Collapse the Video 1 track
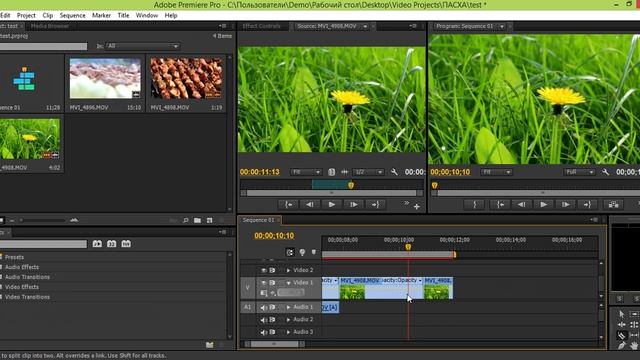640x360 pixels. 288,282
